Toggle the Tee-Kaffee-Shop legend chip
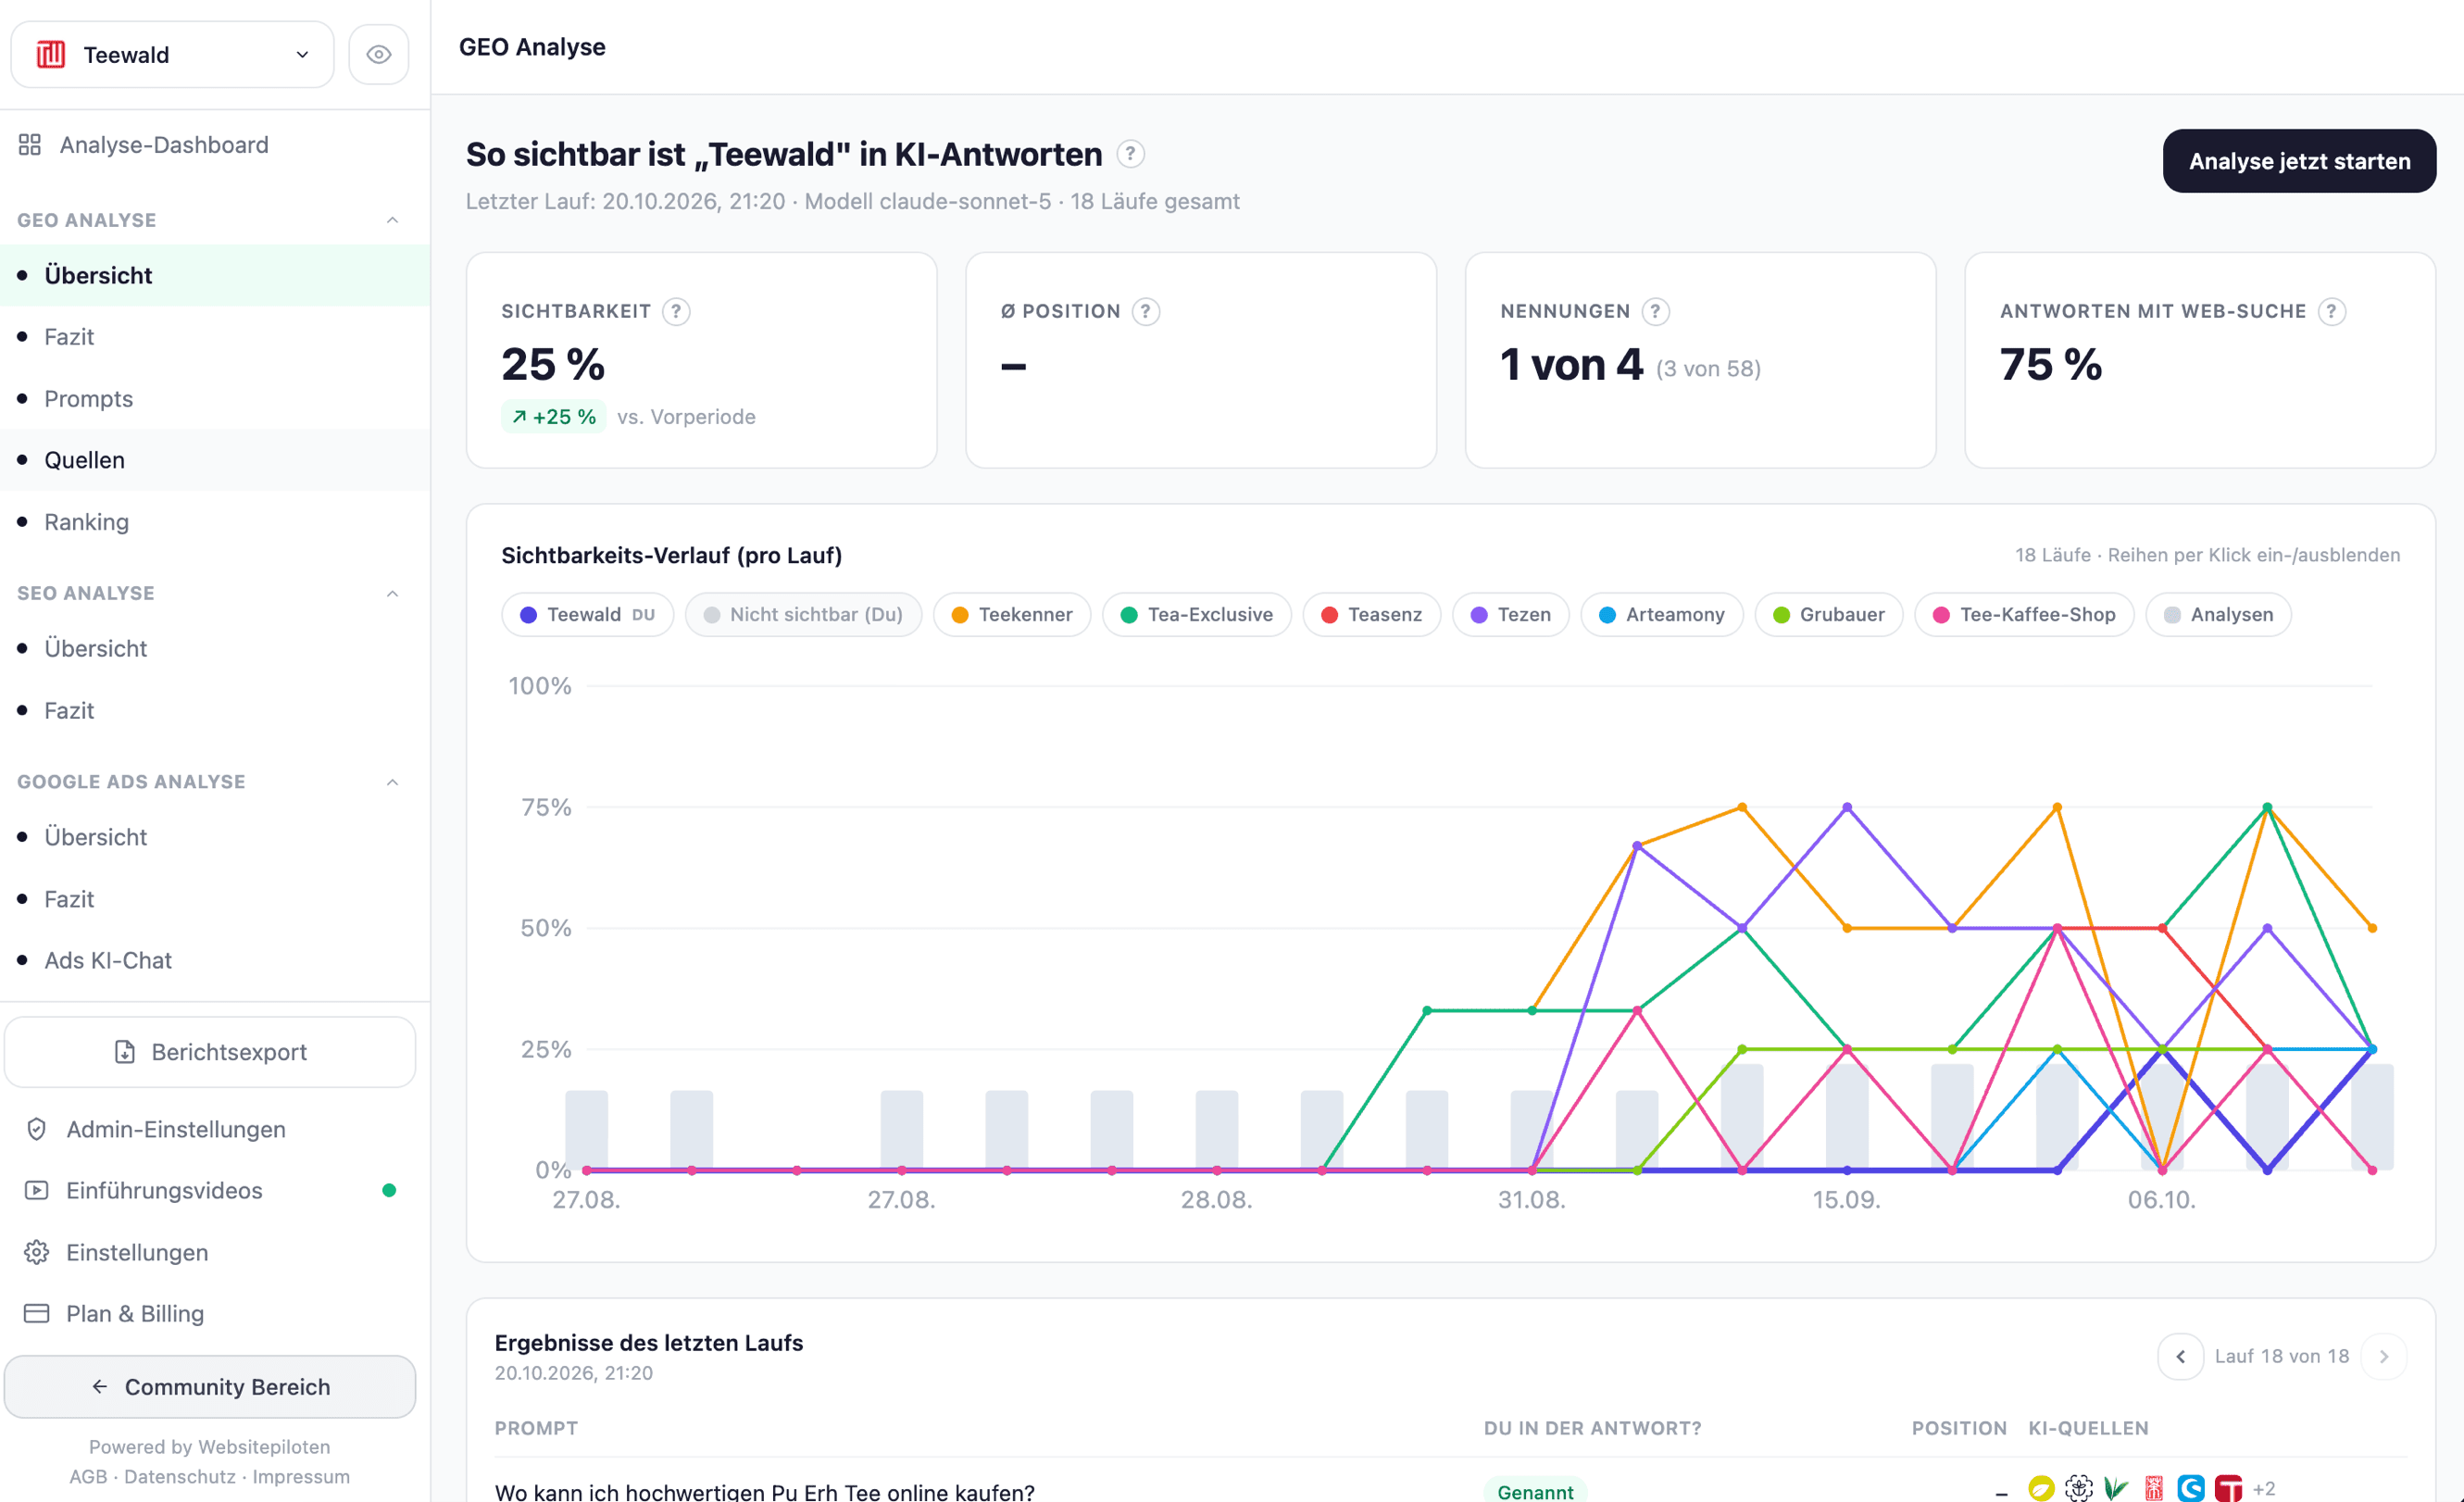This screenshot has width=2464, height=1502. click(2024, 615)
